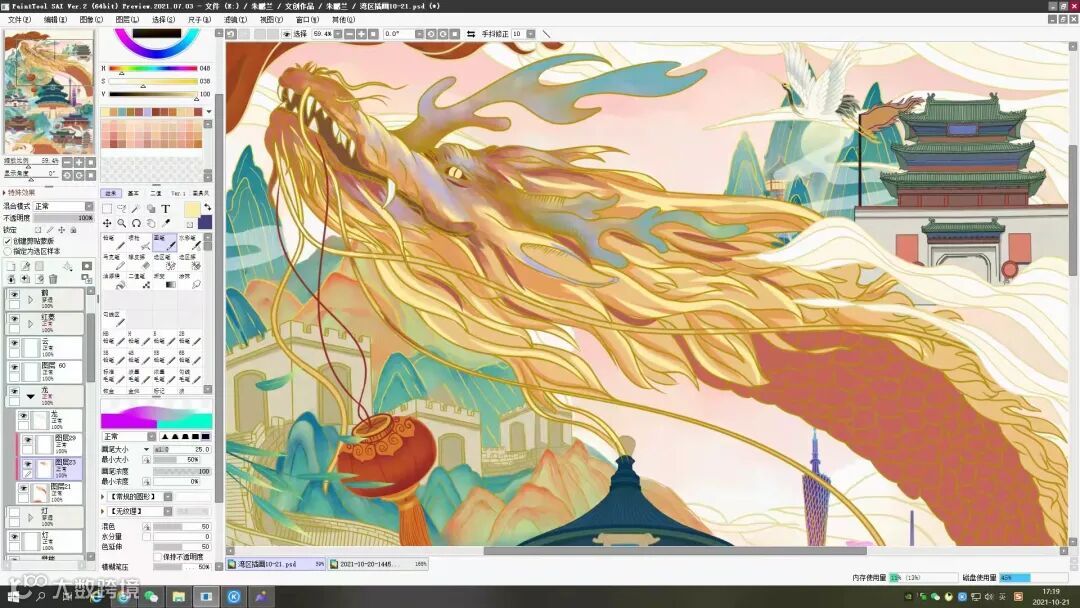The height and width of the screenshot is (608, 1080).
Task: Select the Move tool
Action: click(107, 223)
